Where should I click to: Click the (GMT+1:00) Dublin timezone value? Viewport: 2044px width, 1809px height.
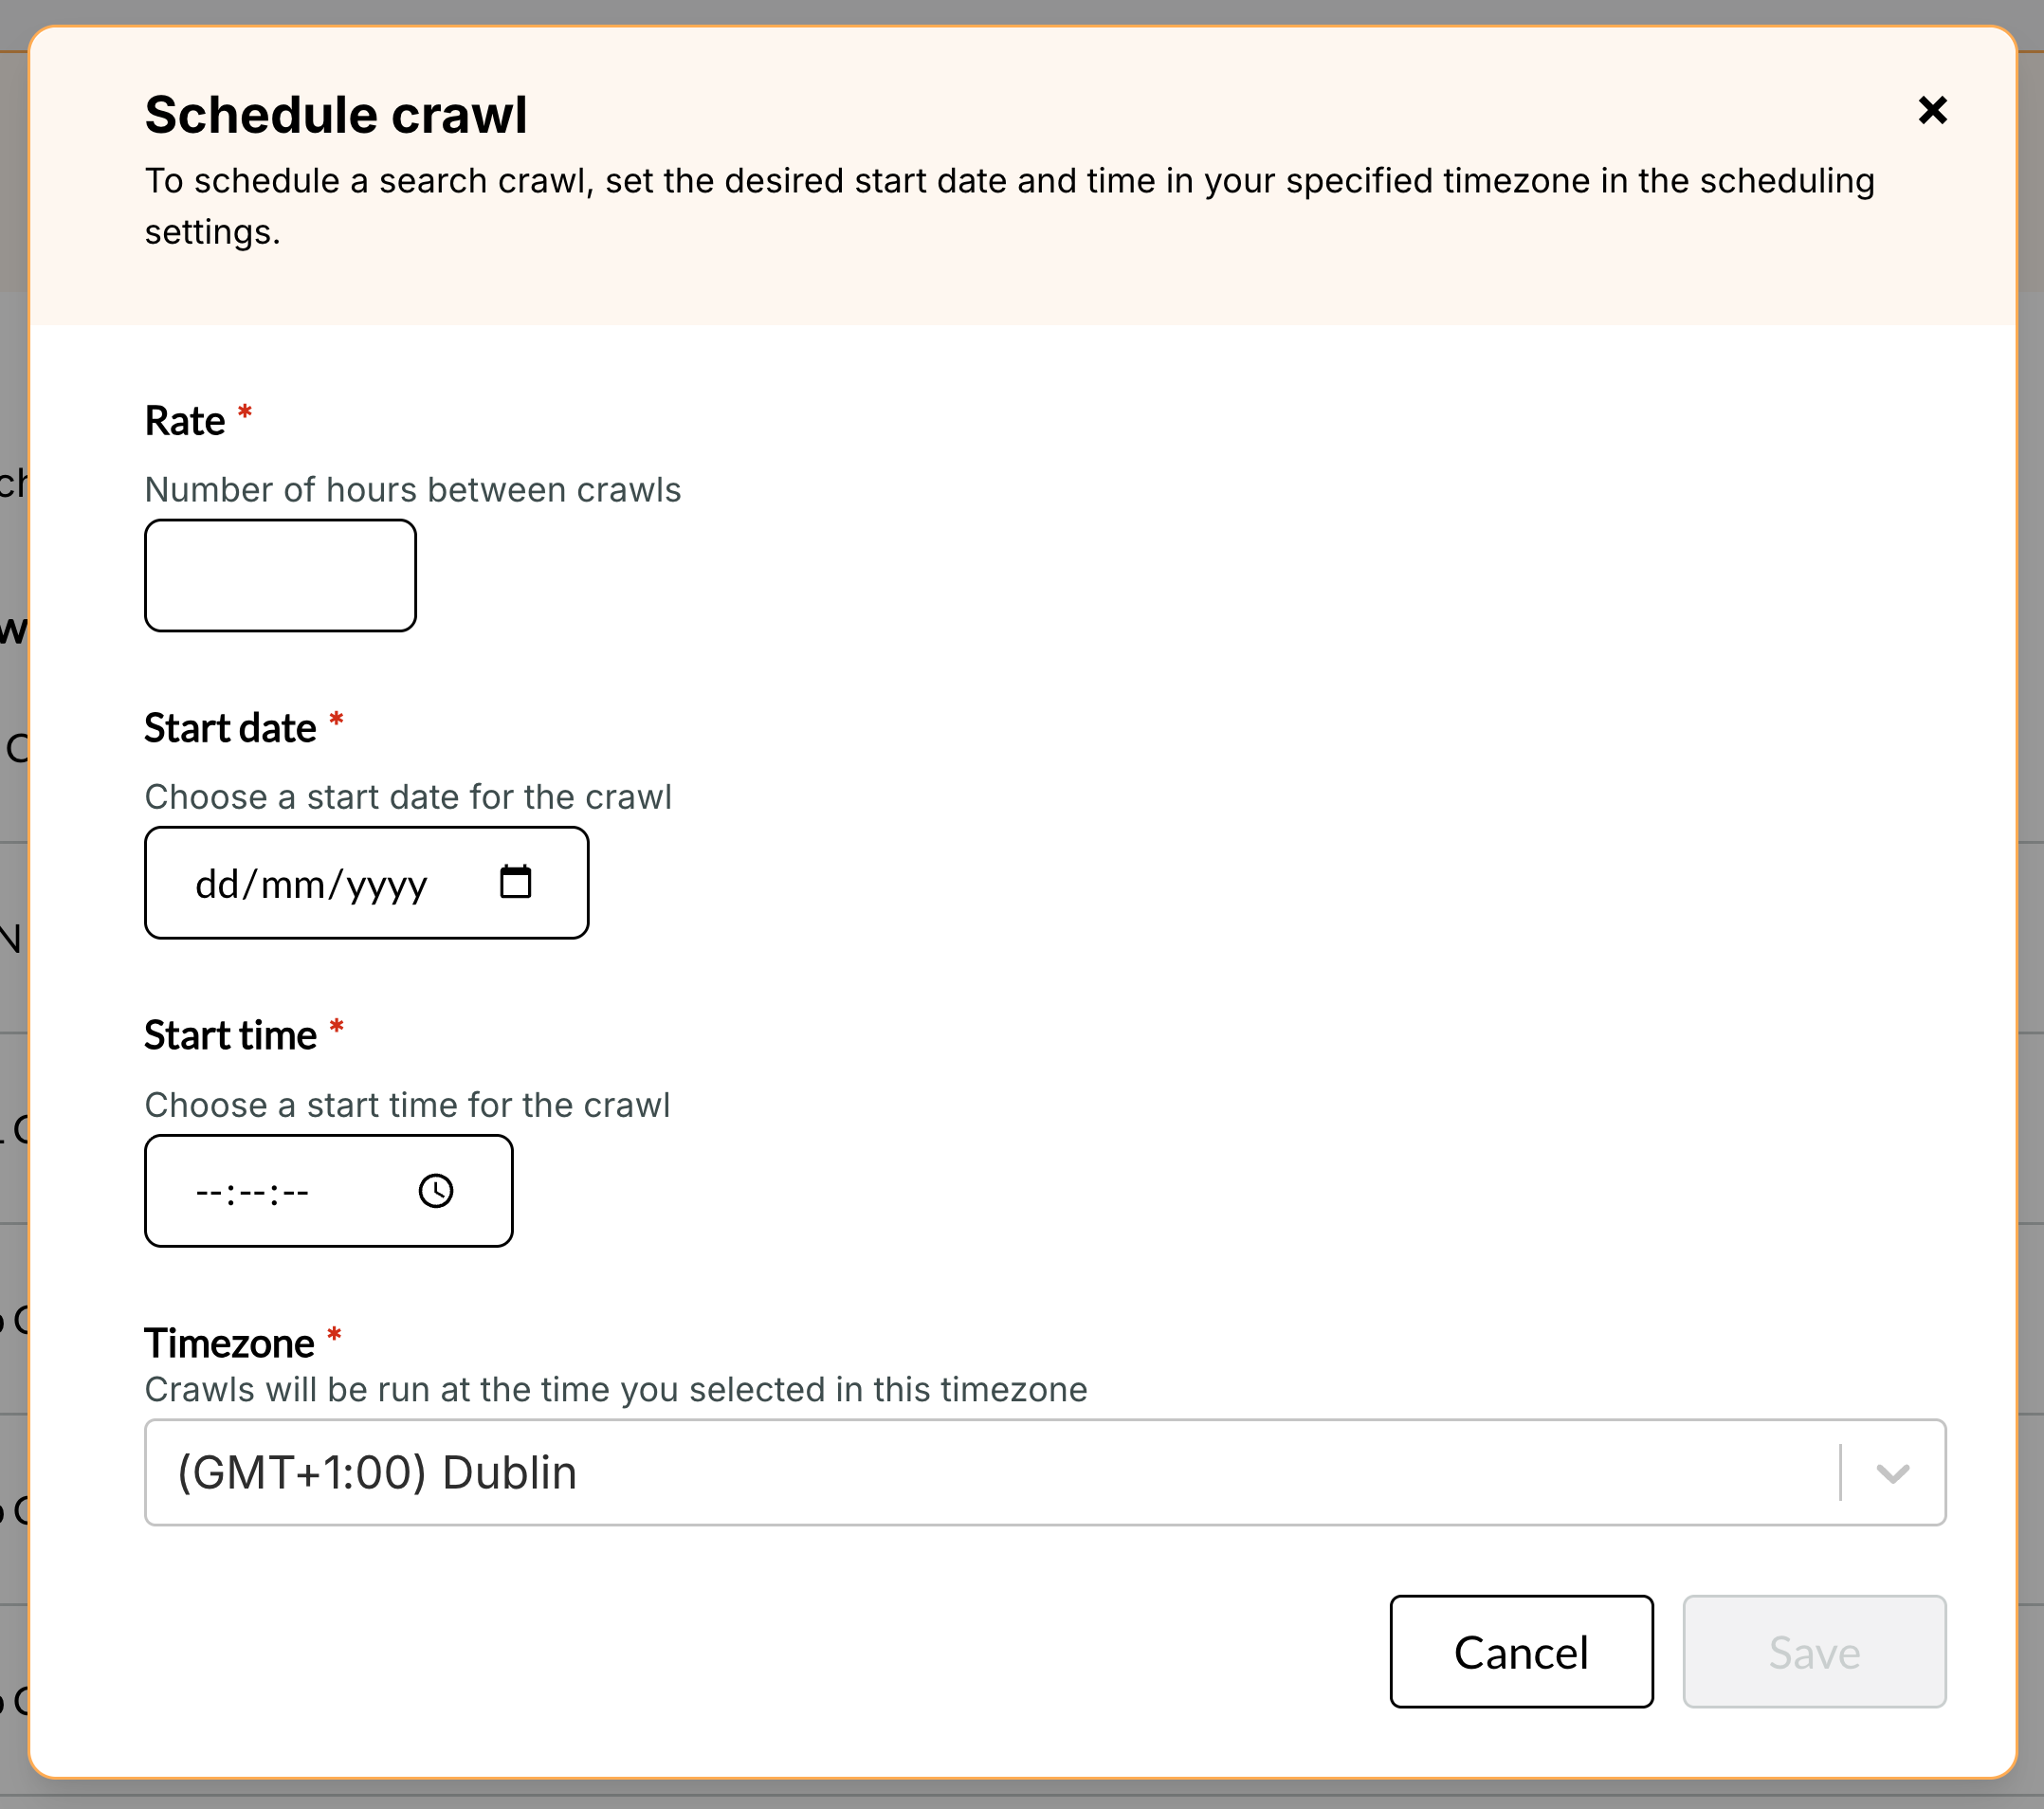point(377,1473)
